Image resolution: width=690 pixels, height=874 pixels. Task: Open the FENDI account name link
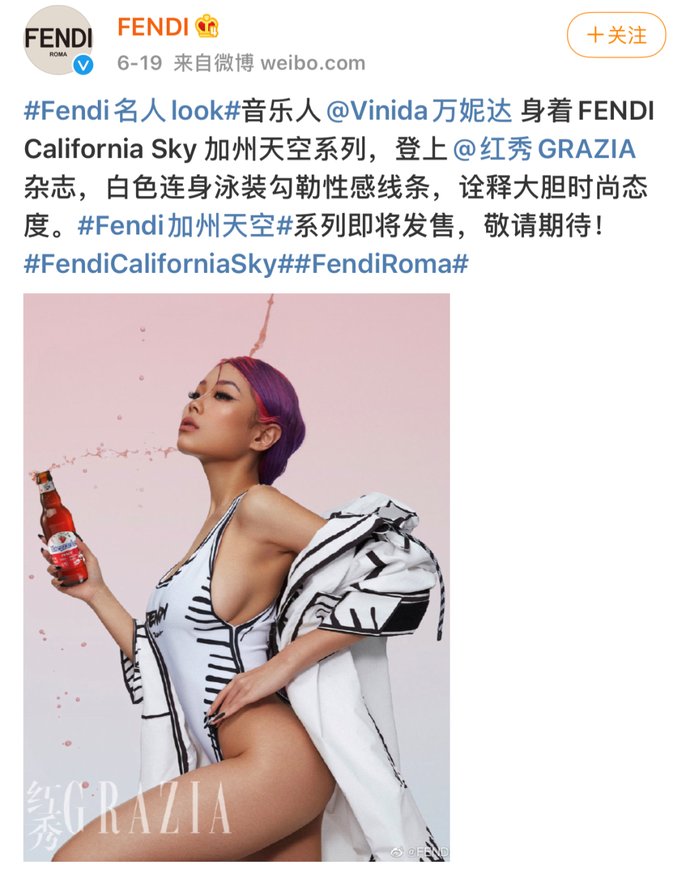click(x=153, y=27)
